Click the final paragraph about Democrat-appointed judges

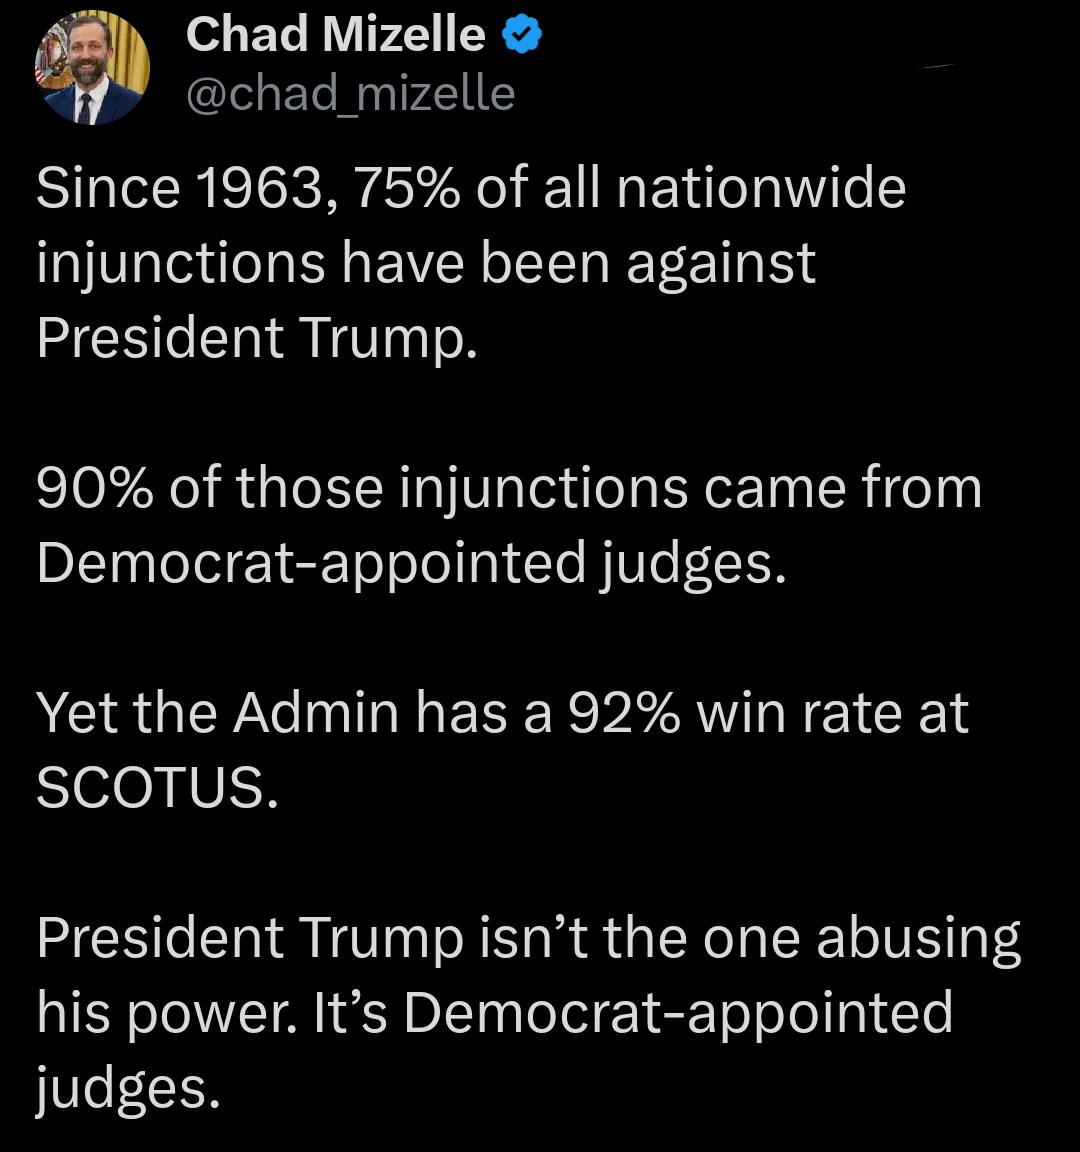(520, 1010)
